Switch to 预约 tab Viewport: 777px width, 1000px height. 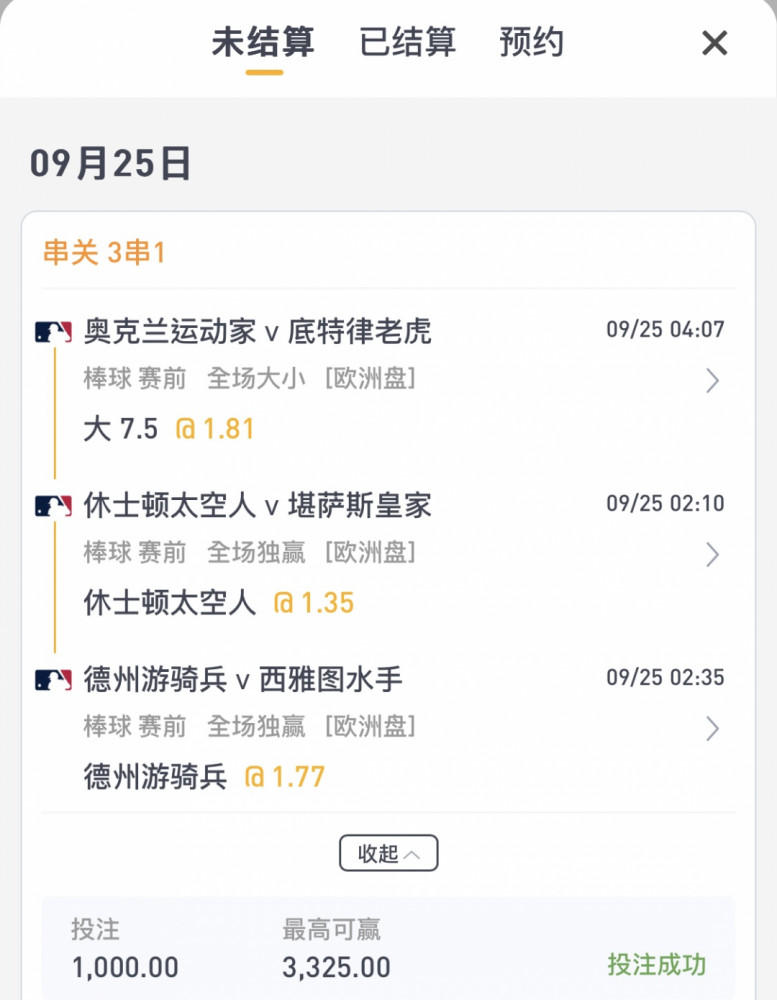click(x=531, y=43)
